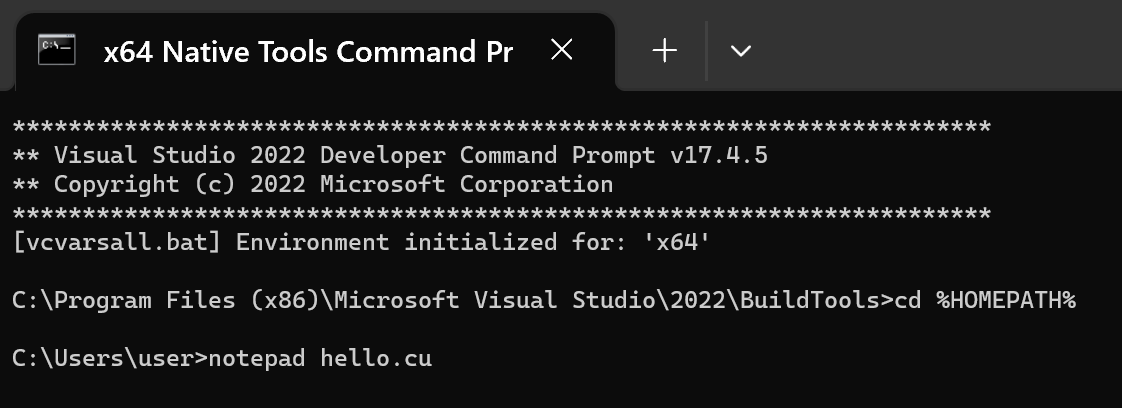Viewport: 1122px width, 408px height.
Task: Click the notepad command word
Action: pos(257,358)
